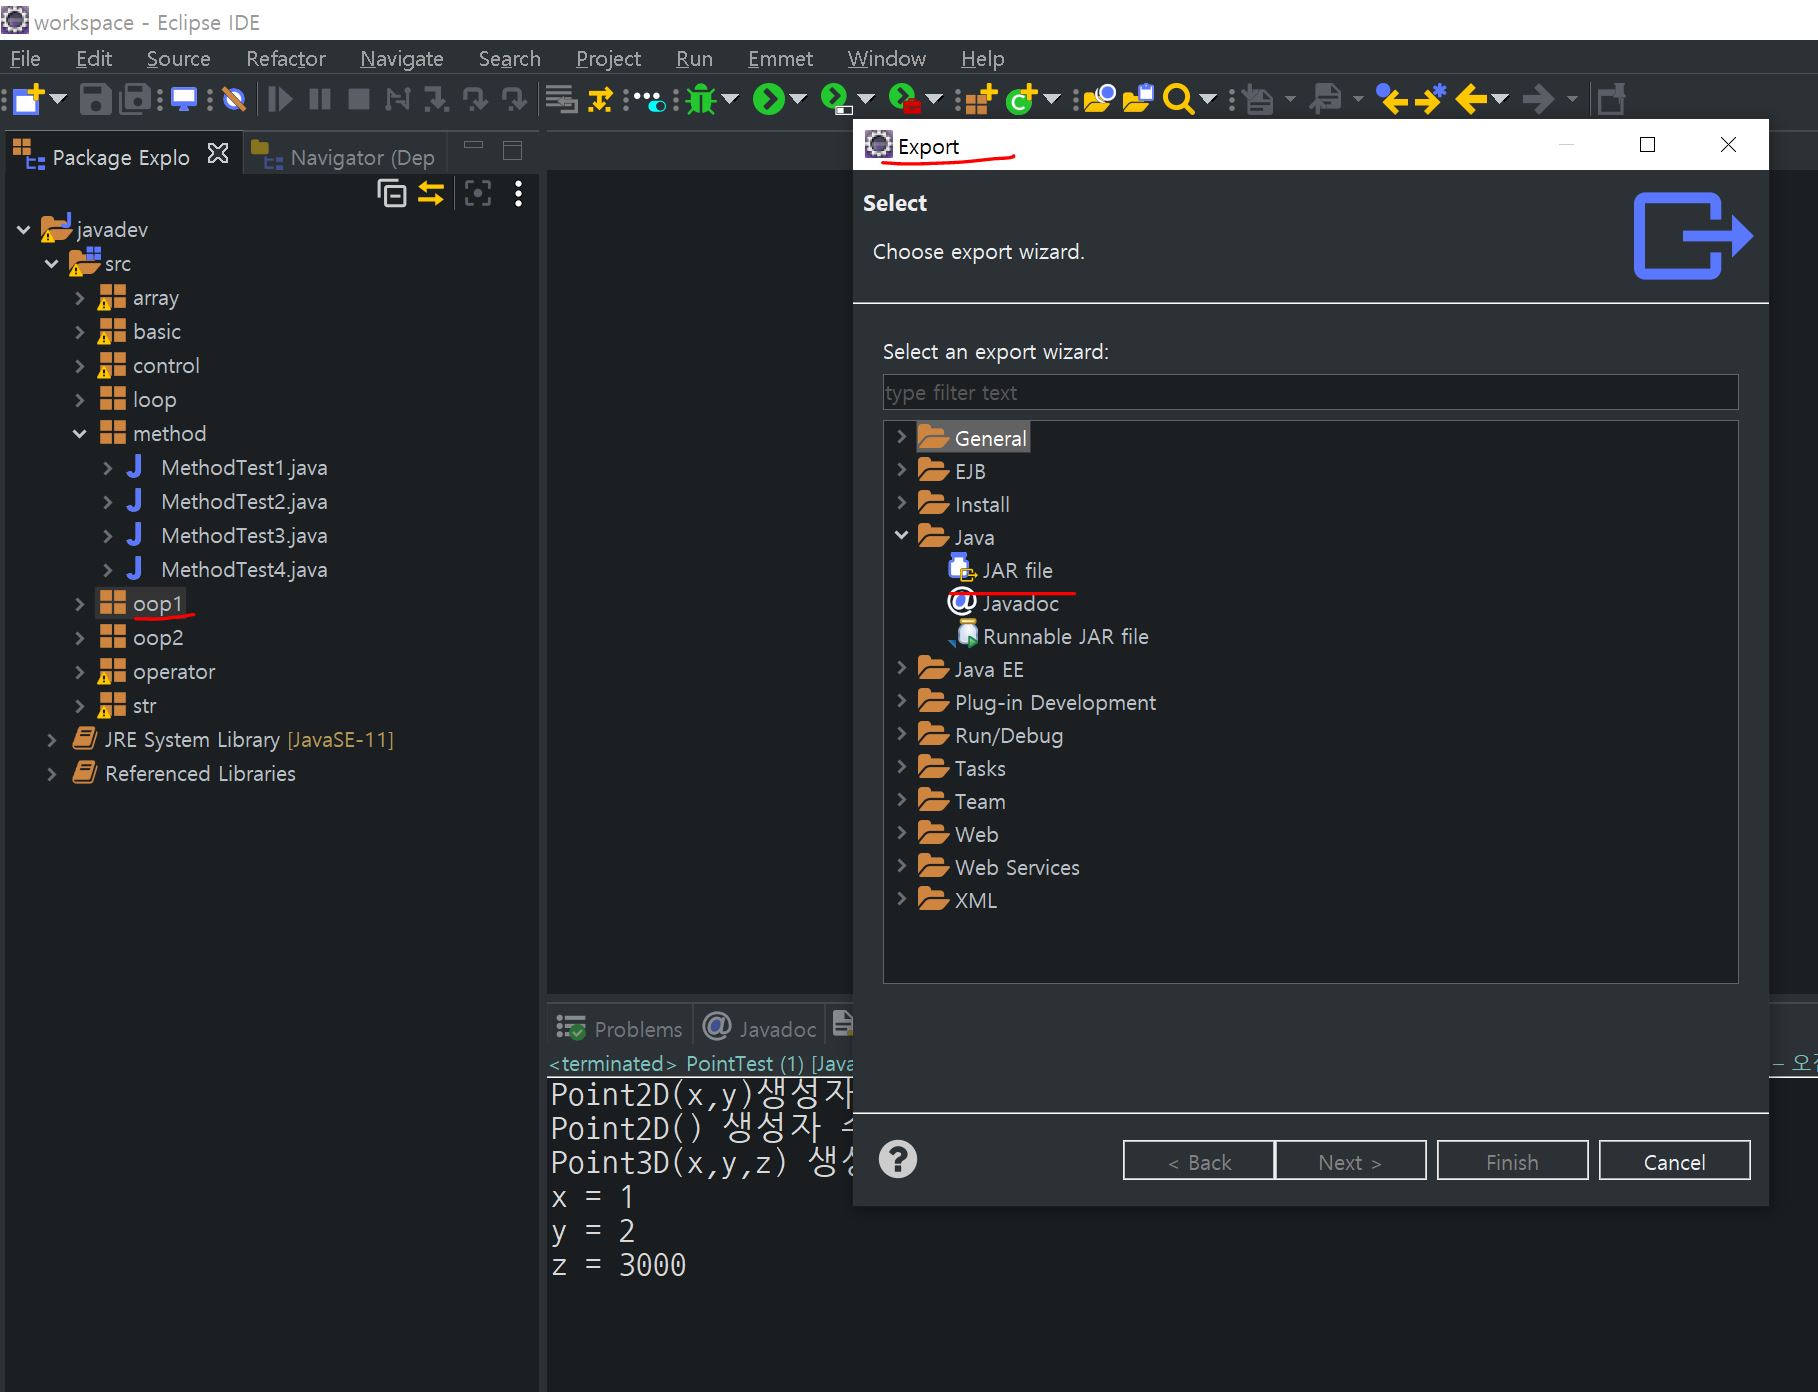Click the Cancel button

[1674, 1161]
